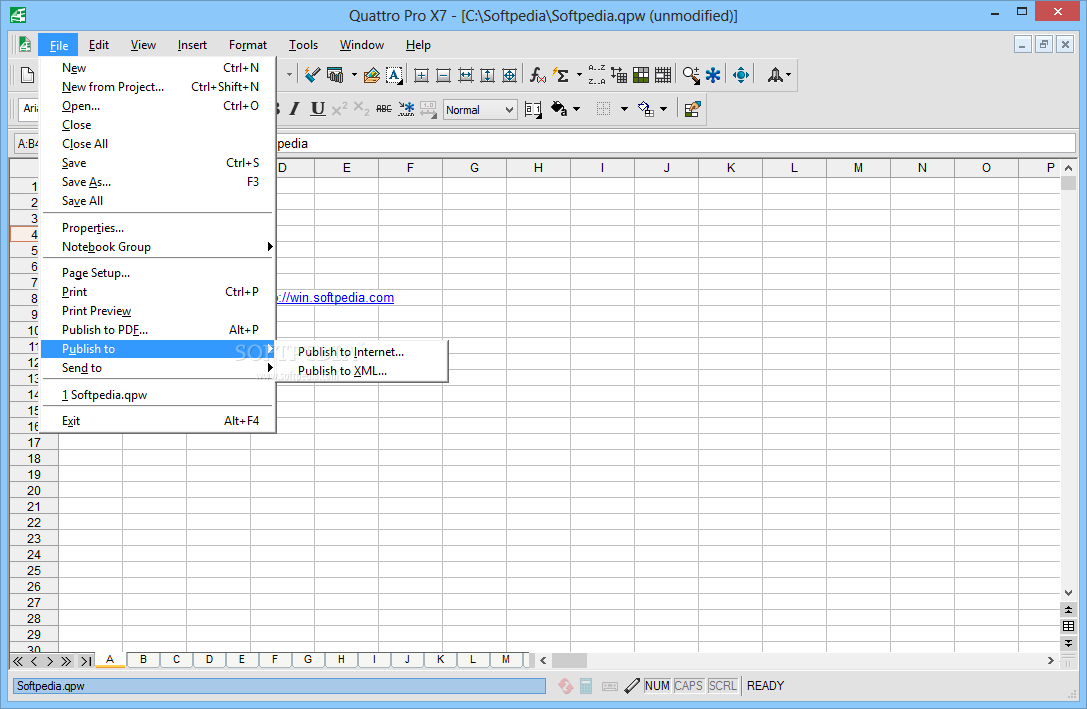The height and width of the screenshot is (709, 1087).
Task: Click the Subscript x₂ icon
Action: [x=361, y=109]
